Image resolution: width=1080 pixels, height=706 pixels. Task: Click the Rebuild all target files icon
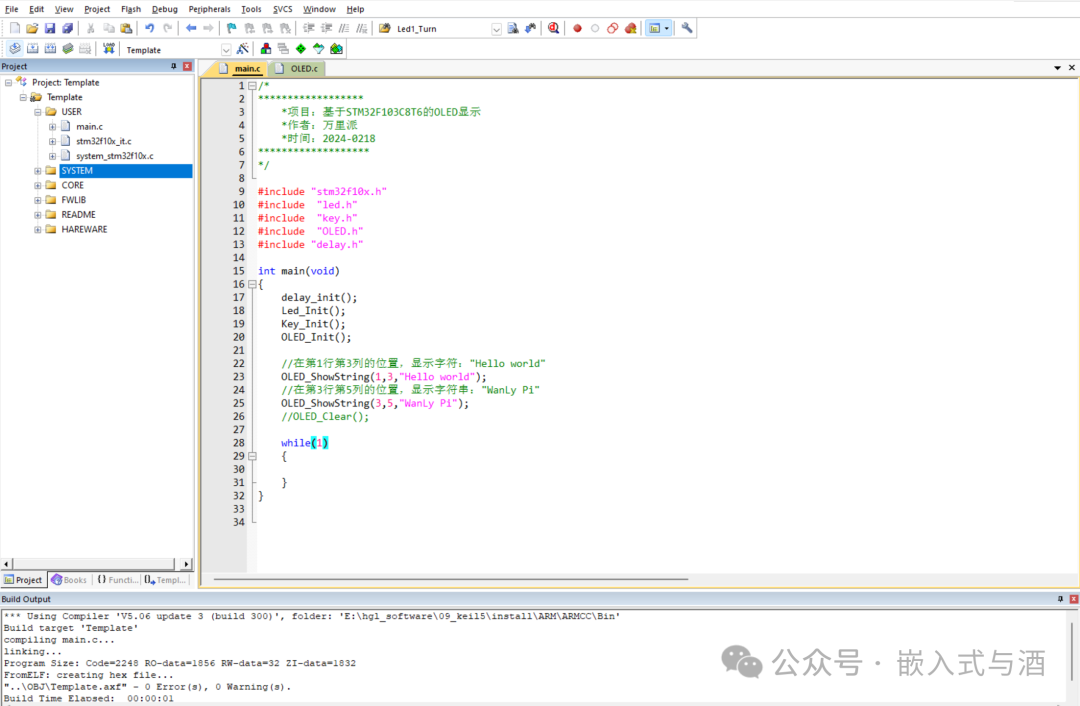[49, 48]
